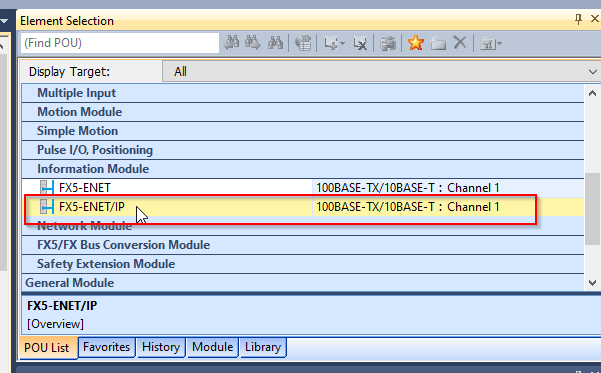Click the Find POU search field
The height and width of the screenshot is (373, 601).
point(120,43)
